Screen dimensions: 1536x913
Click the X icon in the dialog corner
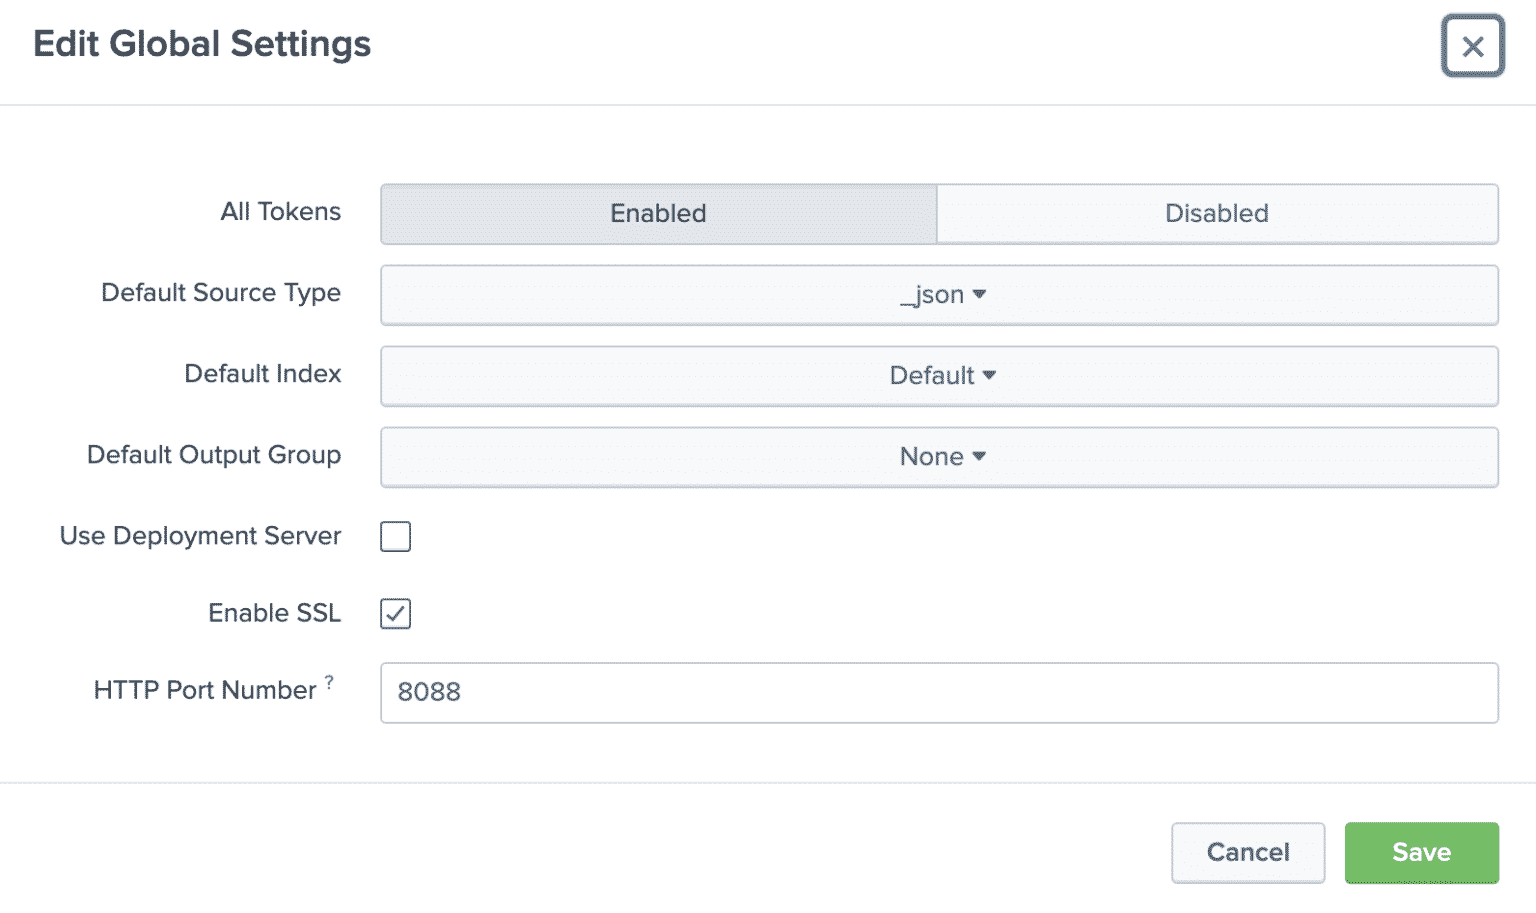(x=1472, y=46)
